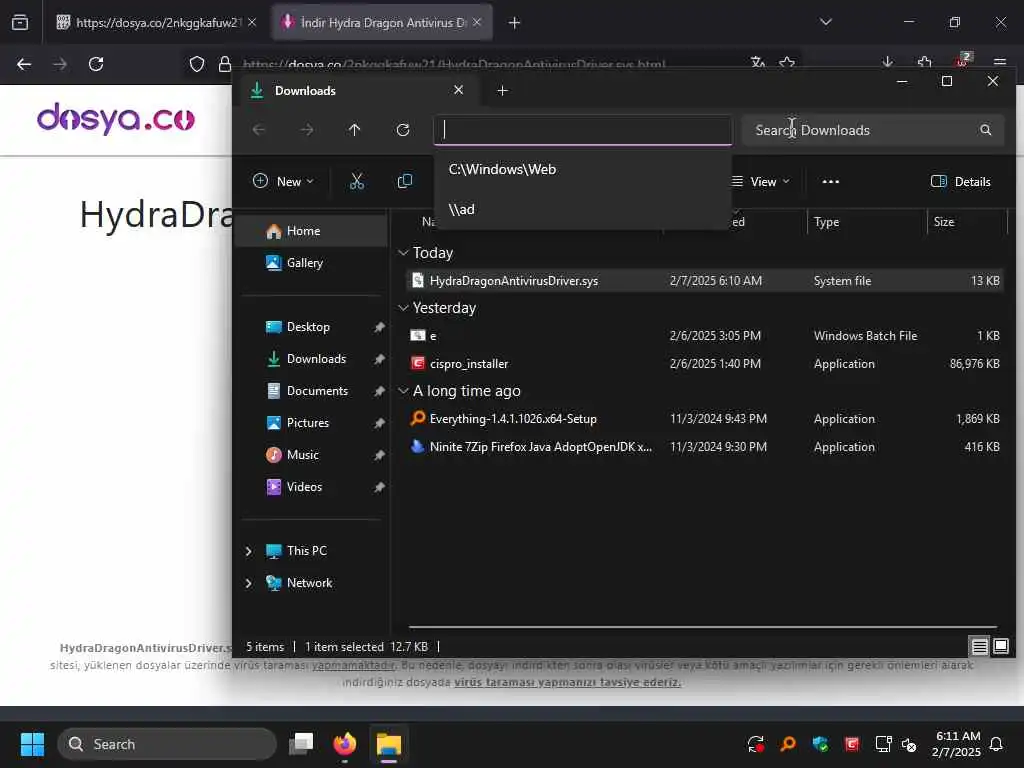Screen dimensions: 1024x768
Task: Collapse the A long time ago group
Action: pos(404,391)
